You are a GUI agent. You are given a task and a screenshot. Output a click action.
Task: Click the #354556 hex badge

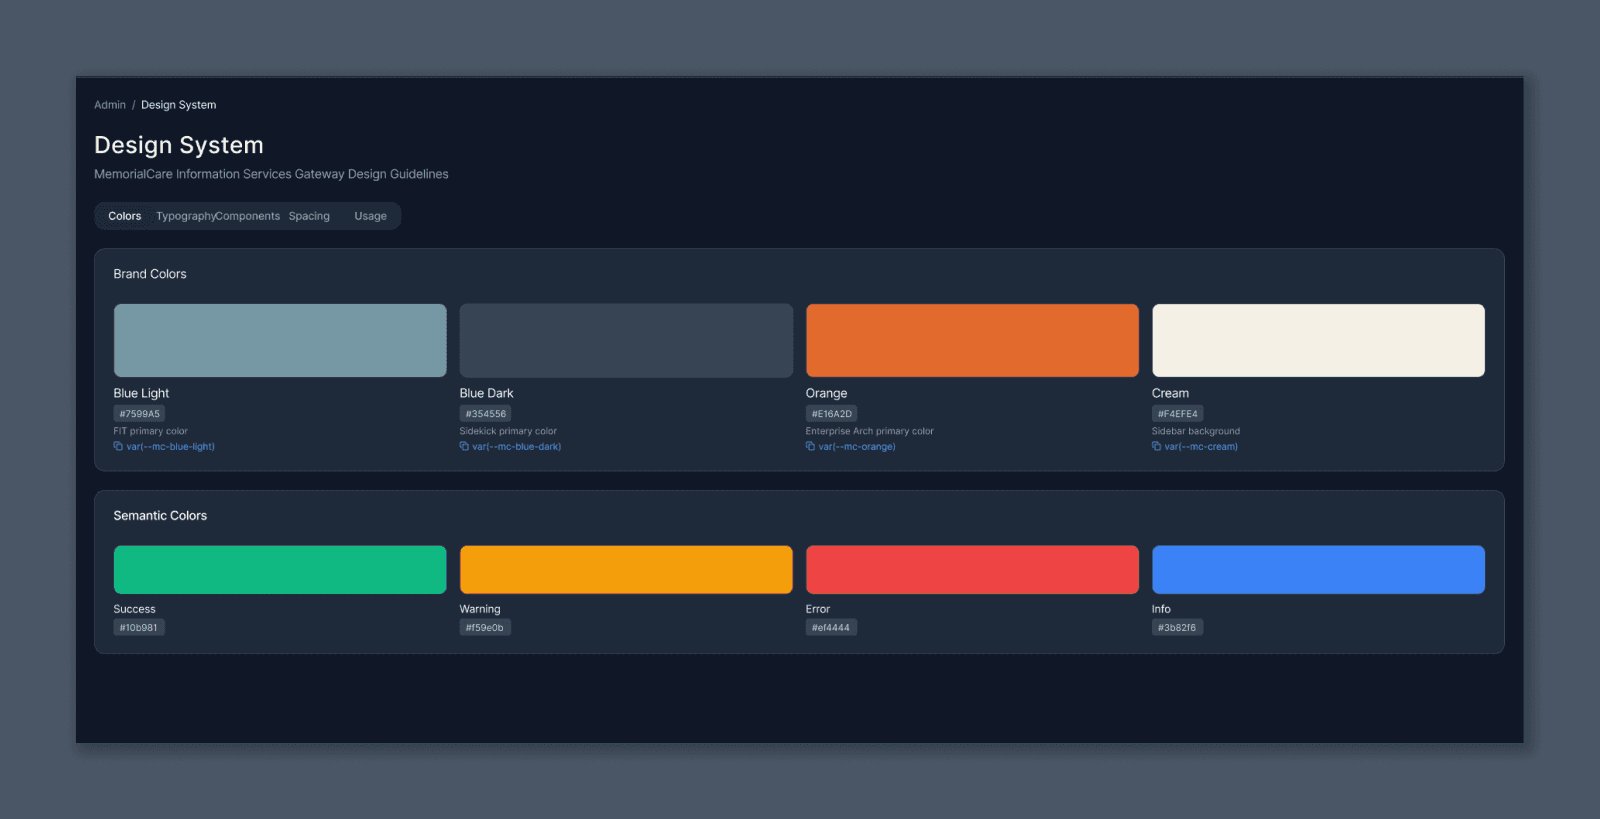pyautogui.click(x=485, y=414)
